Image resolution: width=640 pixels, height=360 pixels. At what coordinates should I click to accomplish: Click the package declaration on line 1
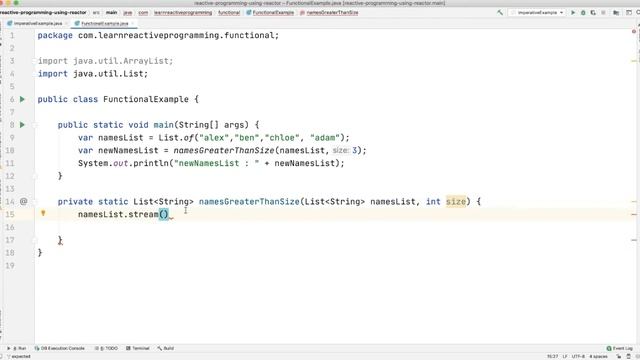tap(158, 35)
